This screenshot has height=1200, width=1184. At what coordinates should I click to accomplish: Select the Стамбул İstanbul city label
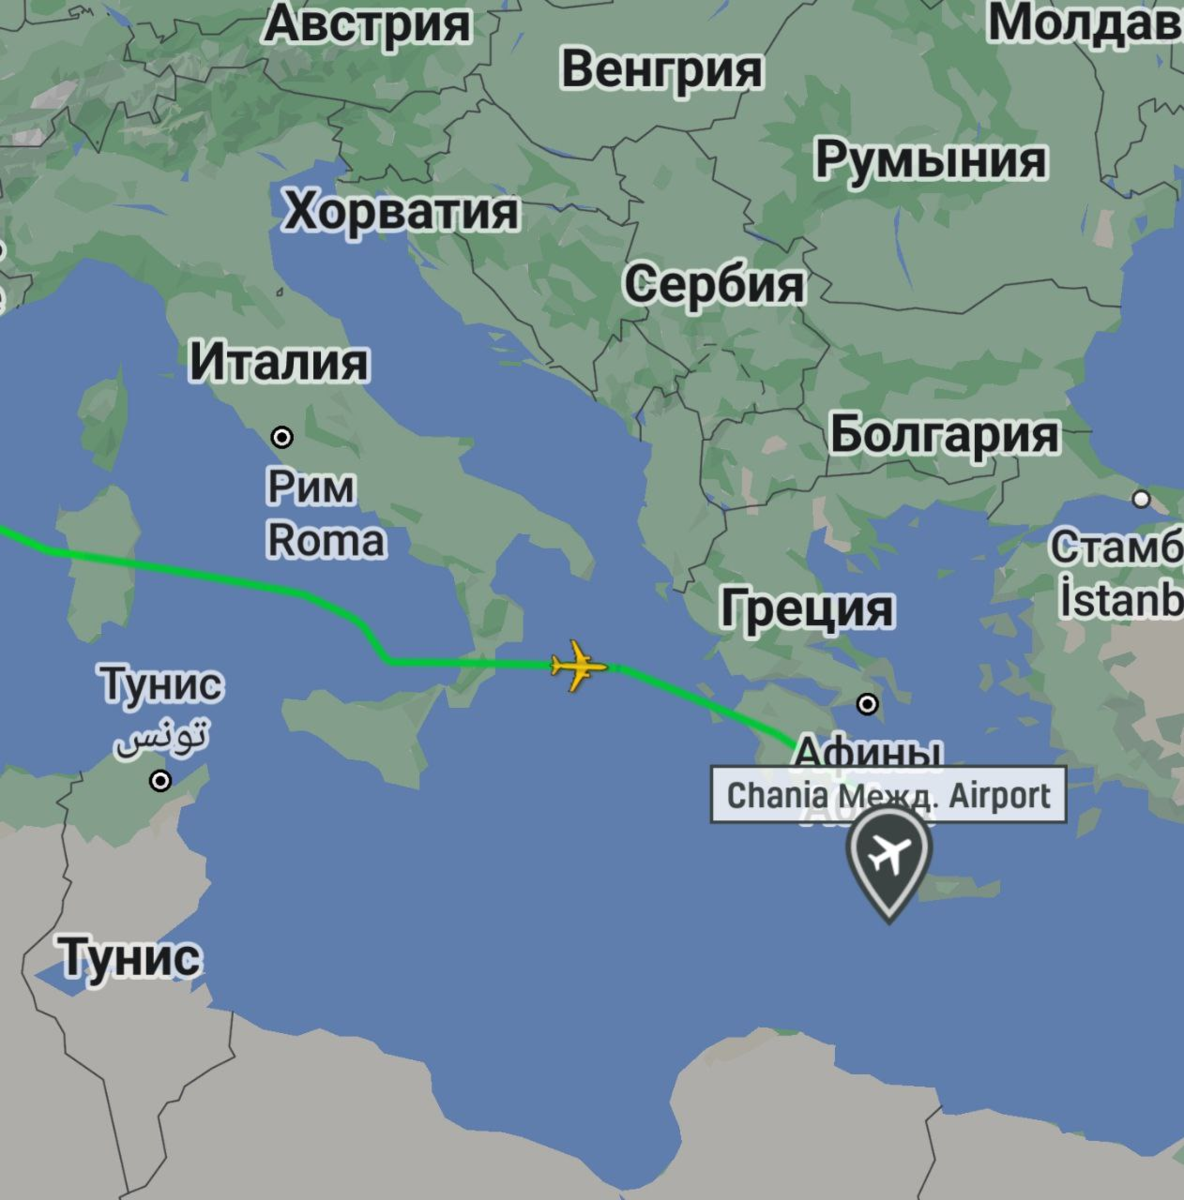[x=1117, y=575]
